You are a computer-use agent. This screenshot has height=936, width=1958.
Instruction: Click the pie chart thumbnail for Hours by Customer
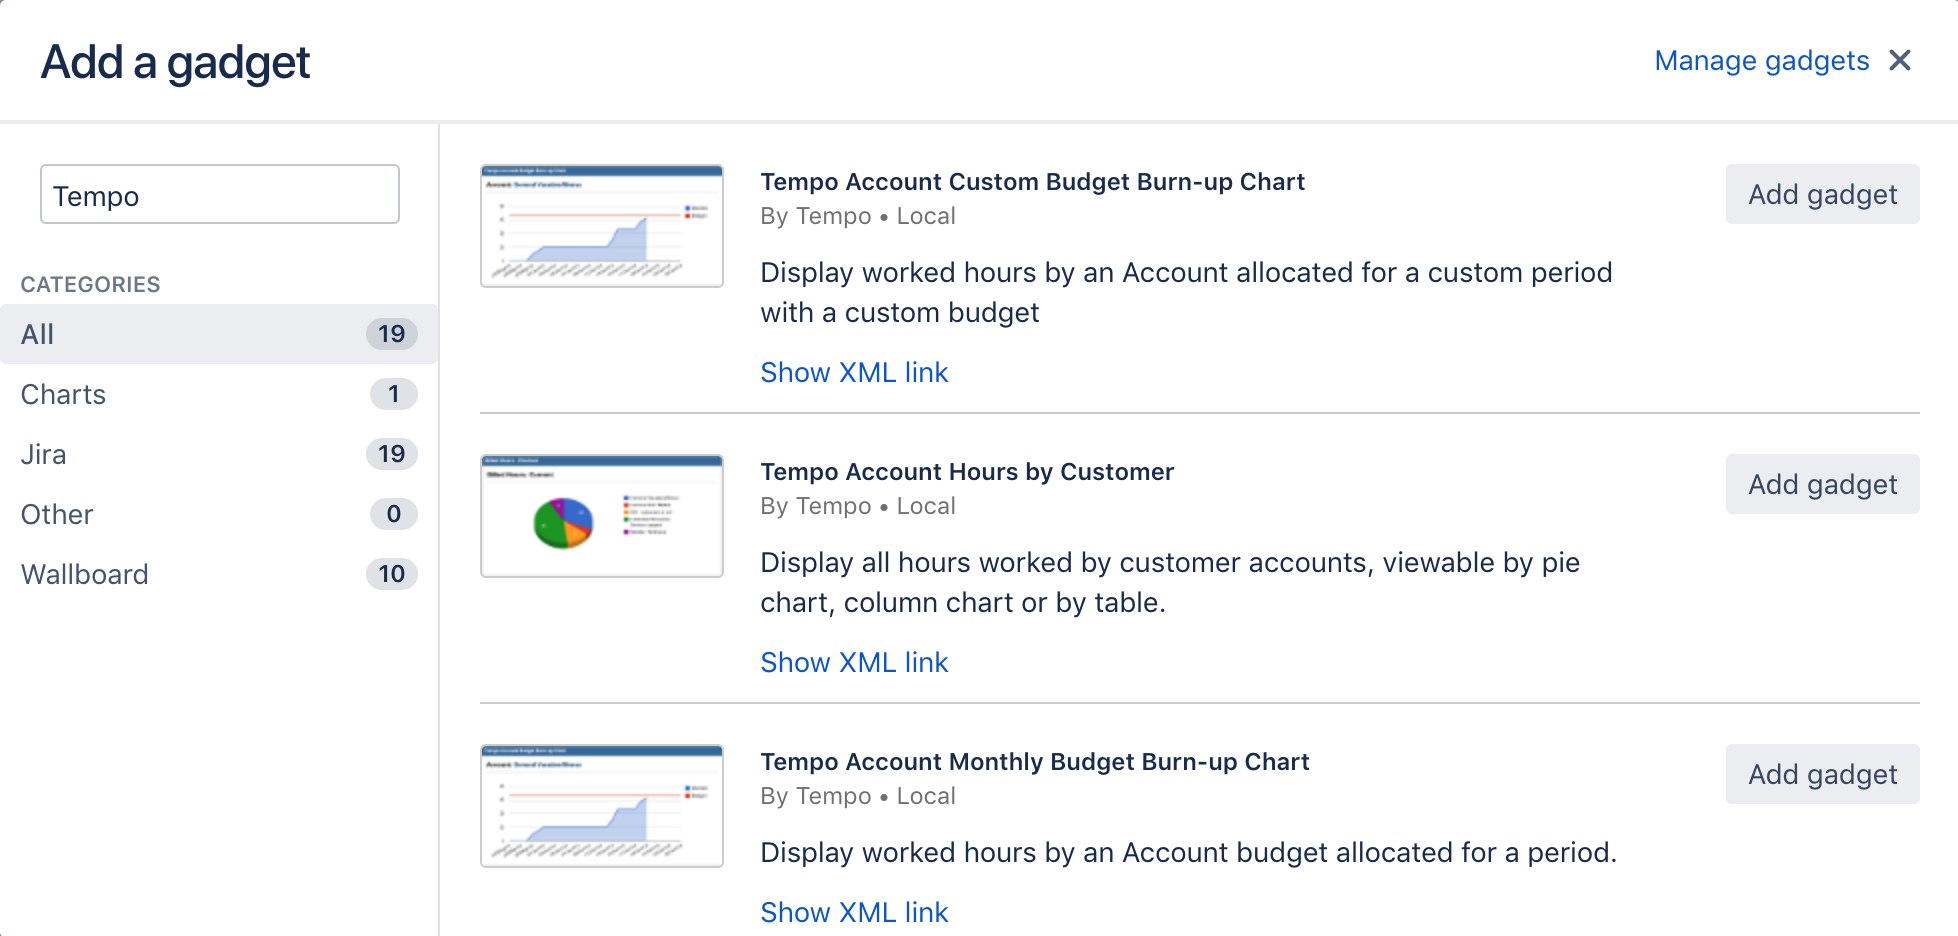tap(602, 516)
